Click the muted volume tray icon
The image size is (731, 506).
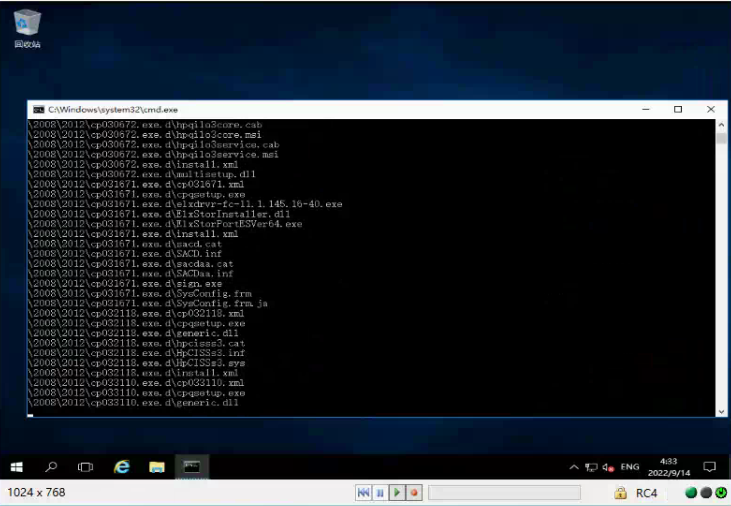[607, 467]
